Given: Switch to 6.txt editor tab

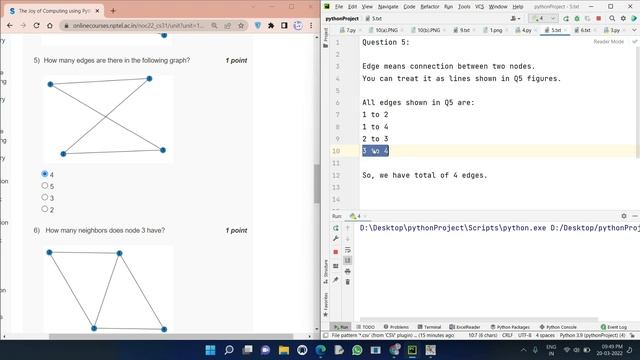Looking at the screenshot, I should (585, 30).
